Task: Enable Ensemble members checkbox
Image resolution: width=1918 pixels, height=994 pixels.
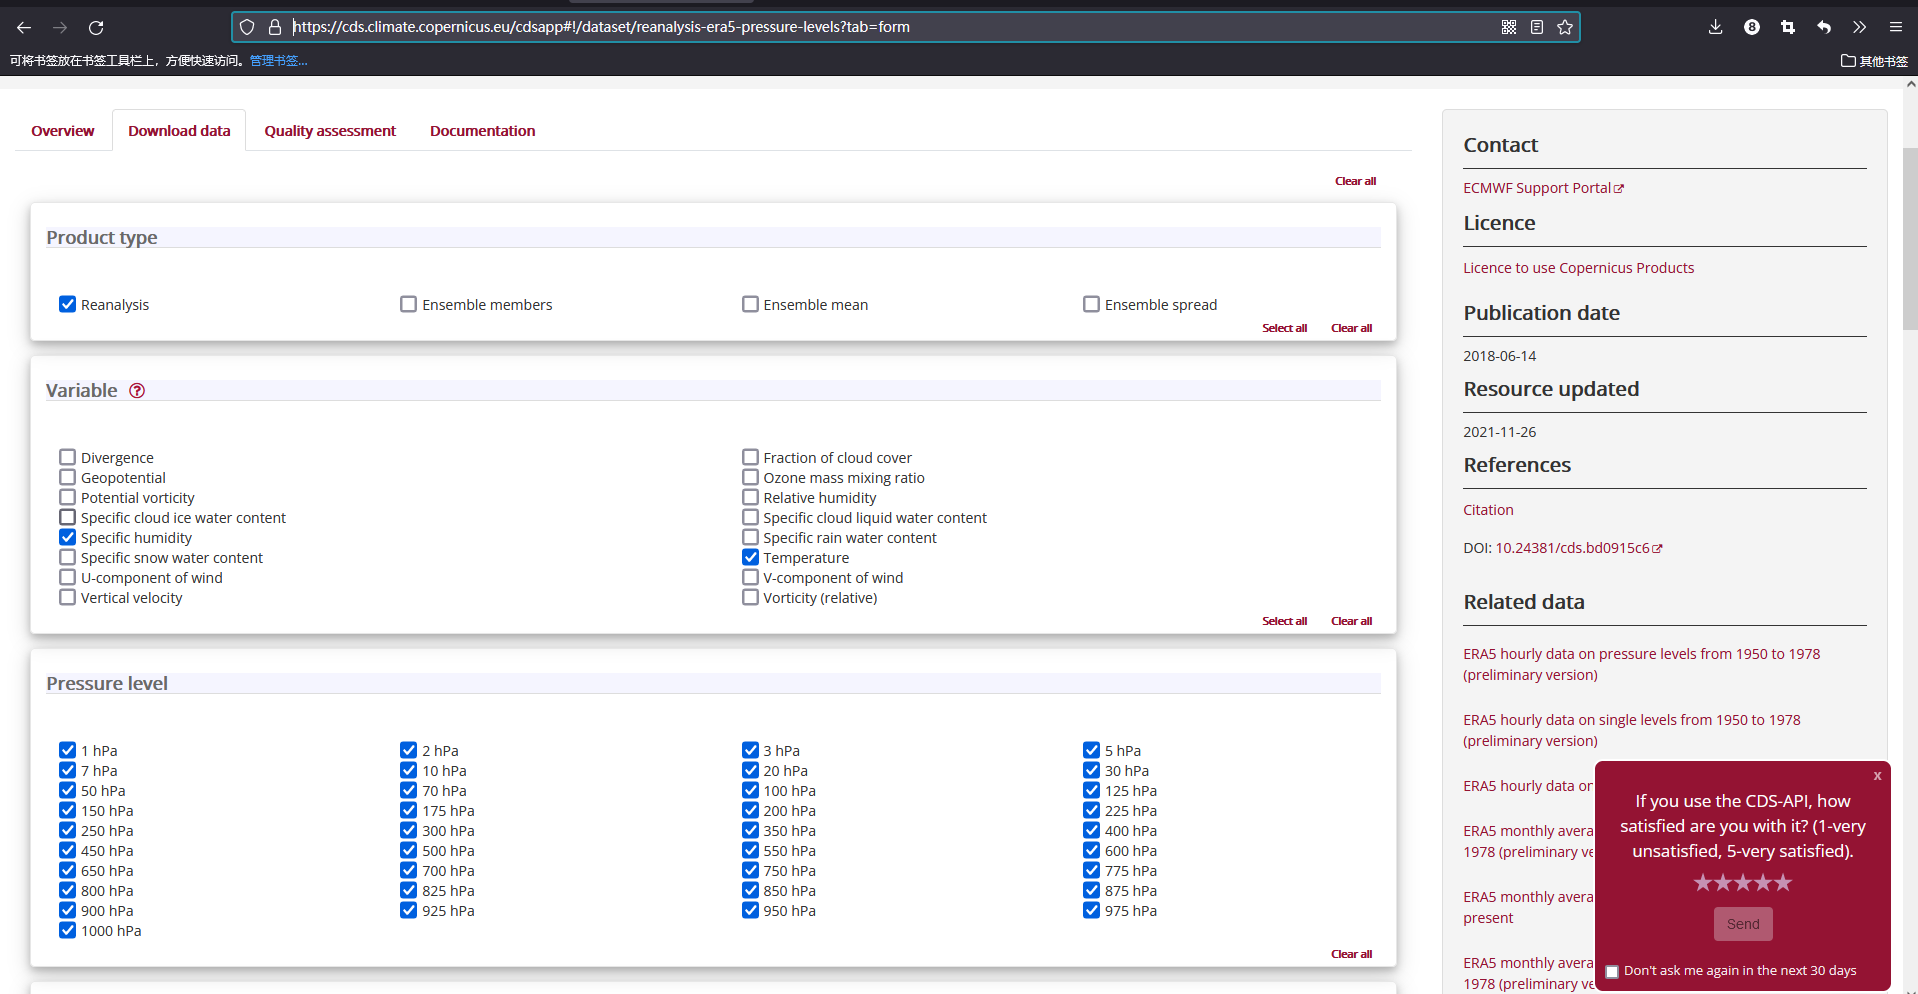Action: tap(408, 304)
